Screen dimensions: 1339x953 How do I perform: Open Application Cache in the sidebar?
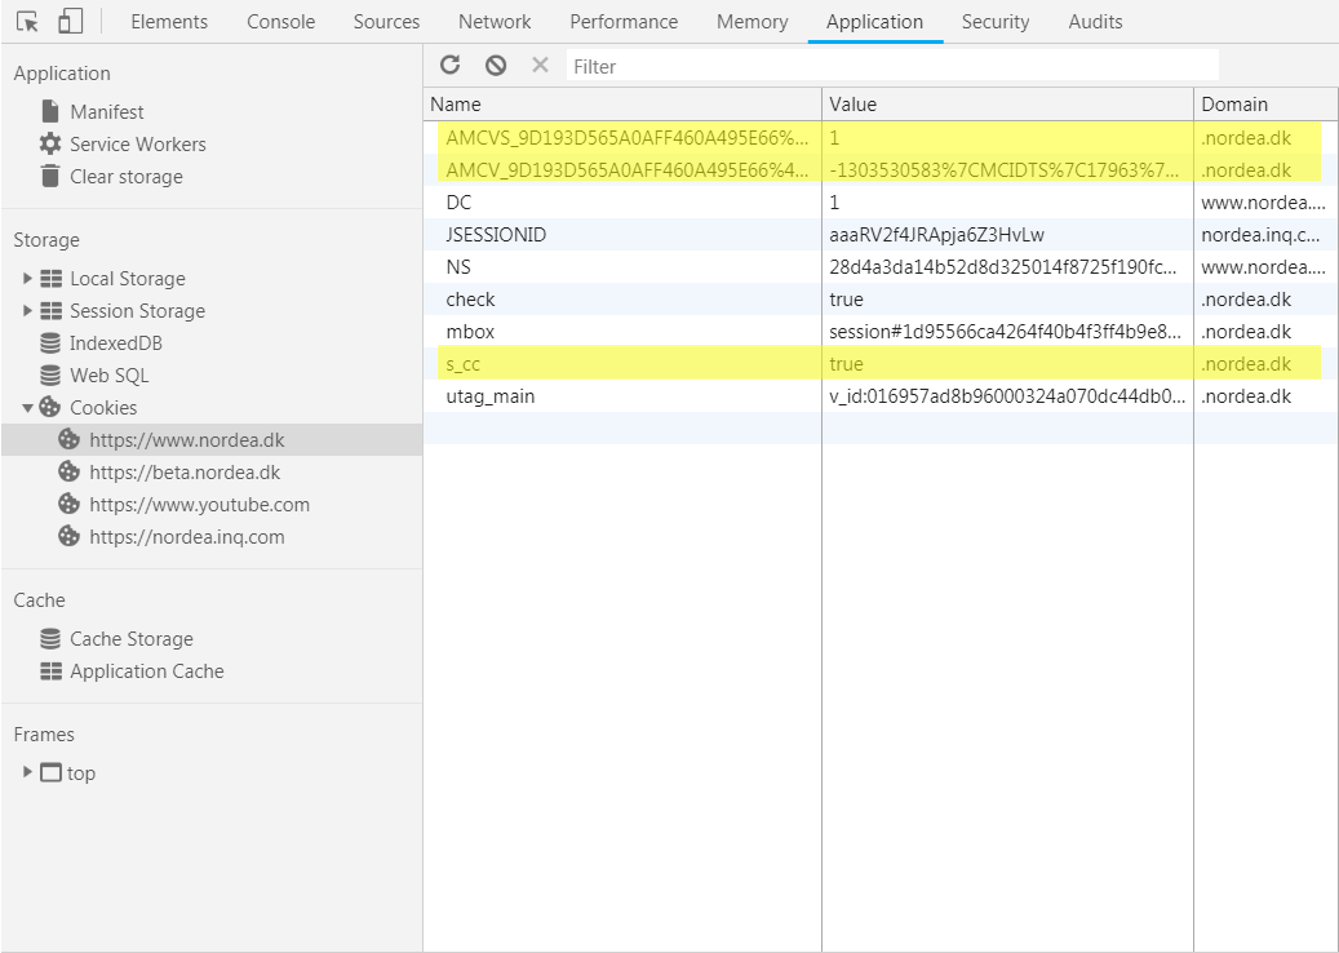pos(147,671)
